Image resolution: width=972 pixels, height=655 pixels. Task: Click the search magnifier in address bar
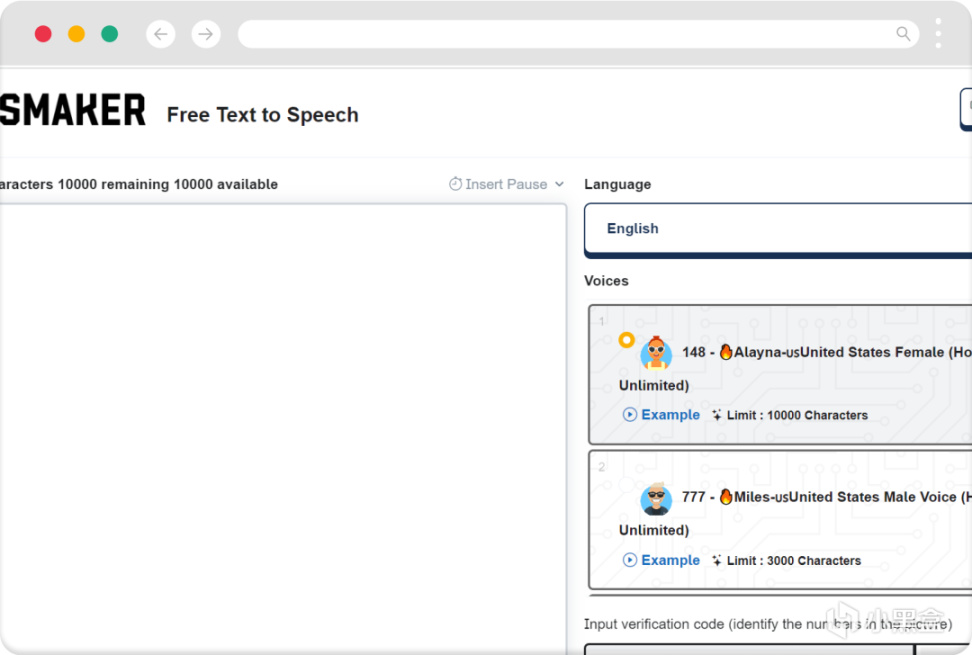903,33
